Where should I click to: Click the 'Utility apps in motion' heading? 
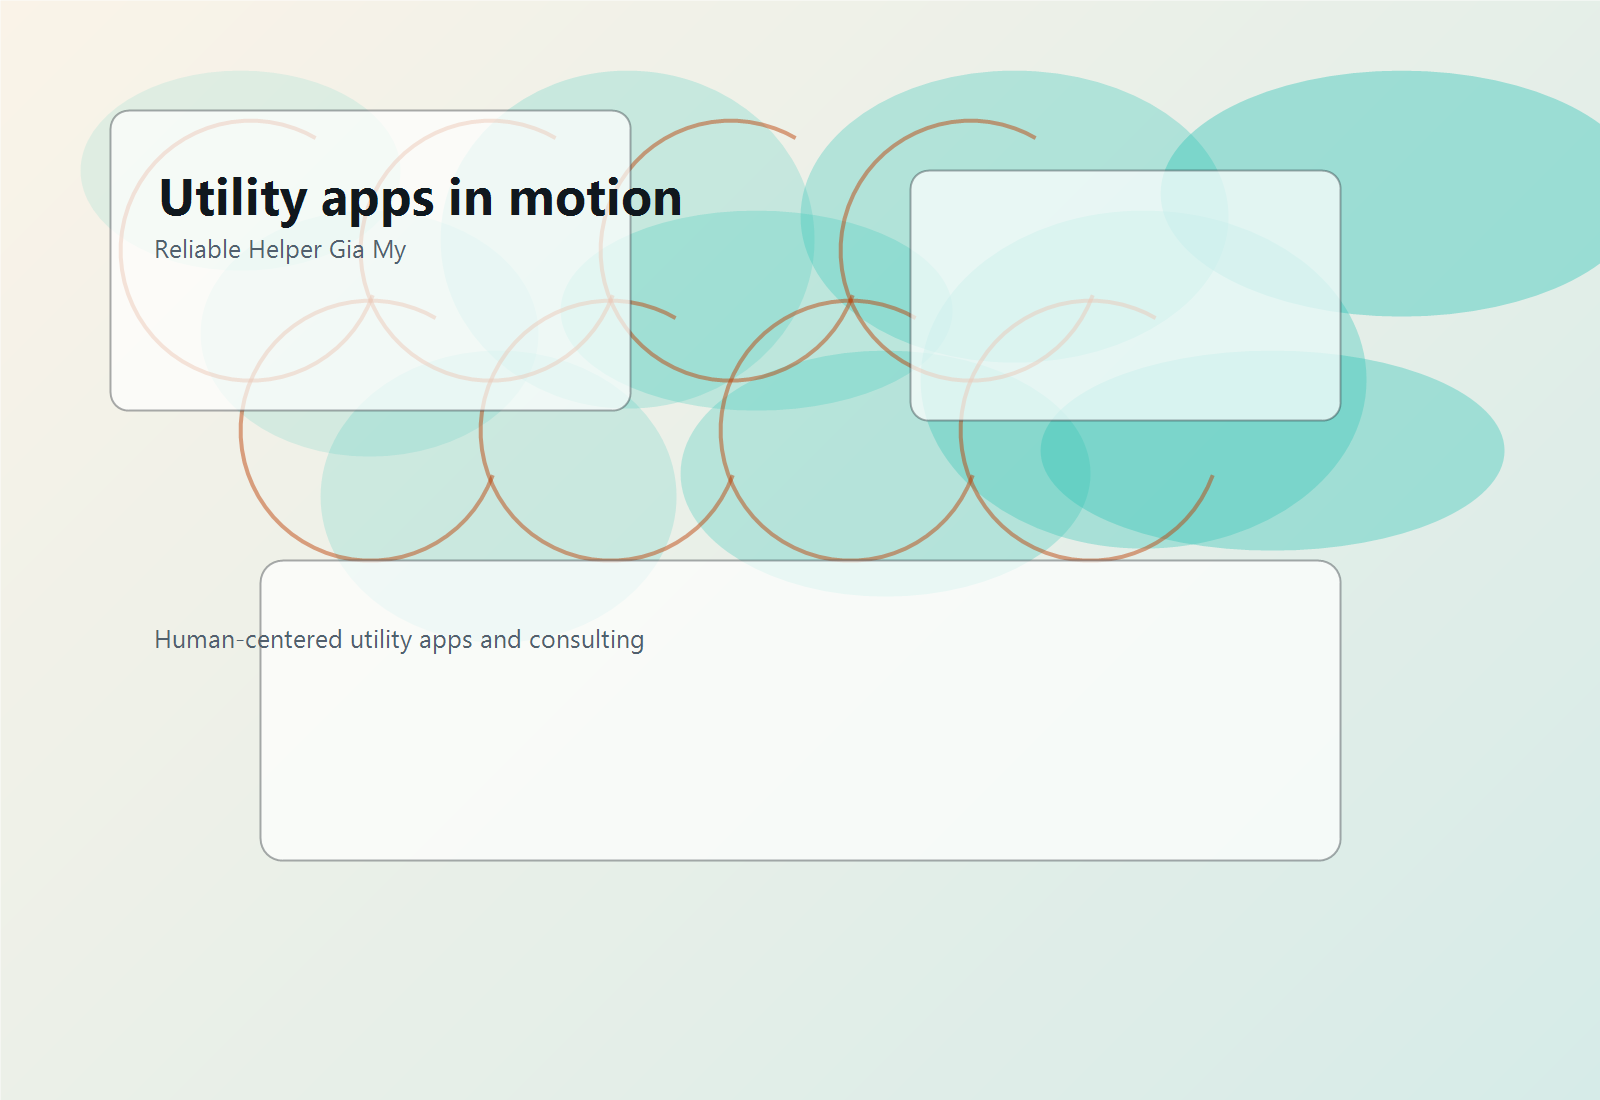421,198
